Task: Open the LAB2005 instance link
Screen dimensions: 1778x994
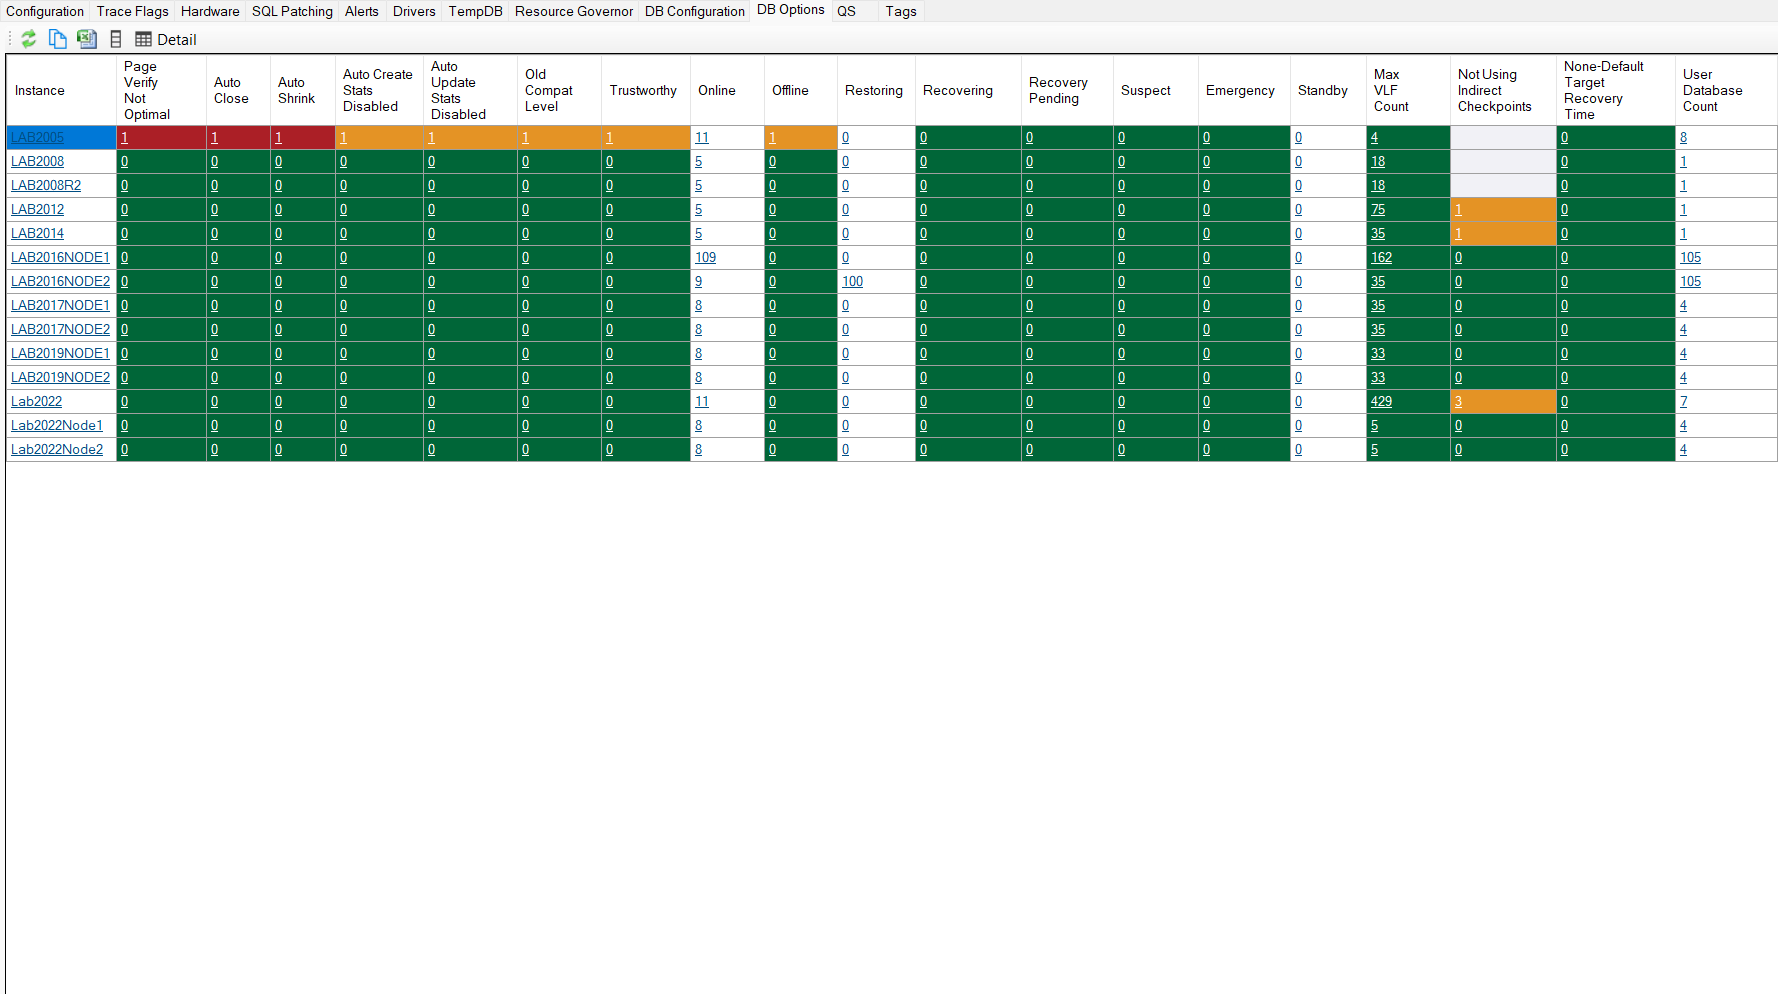Action: coord(37,138)
